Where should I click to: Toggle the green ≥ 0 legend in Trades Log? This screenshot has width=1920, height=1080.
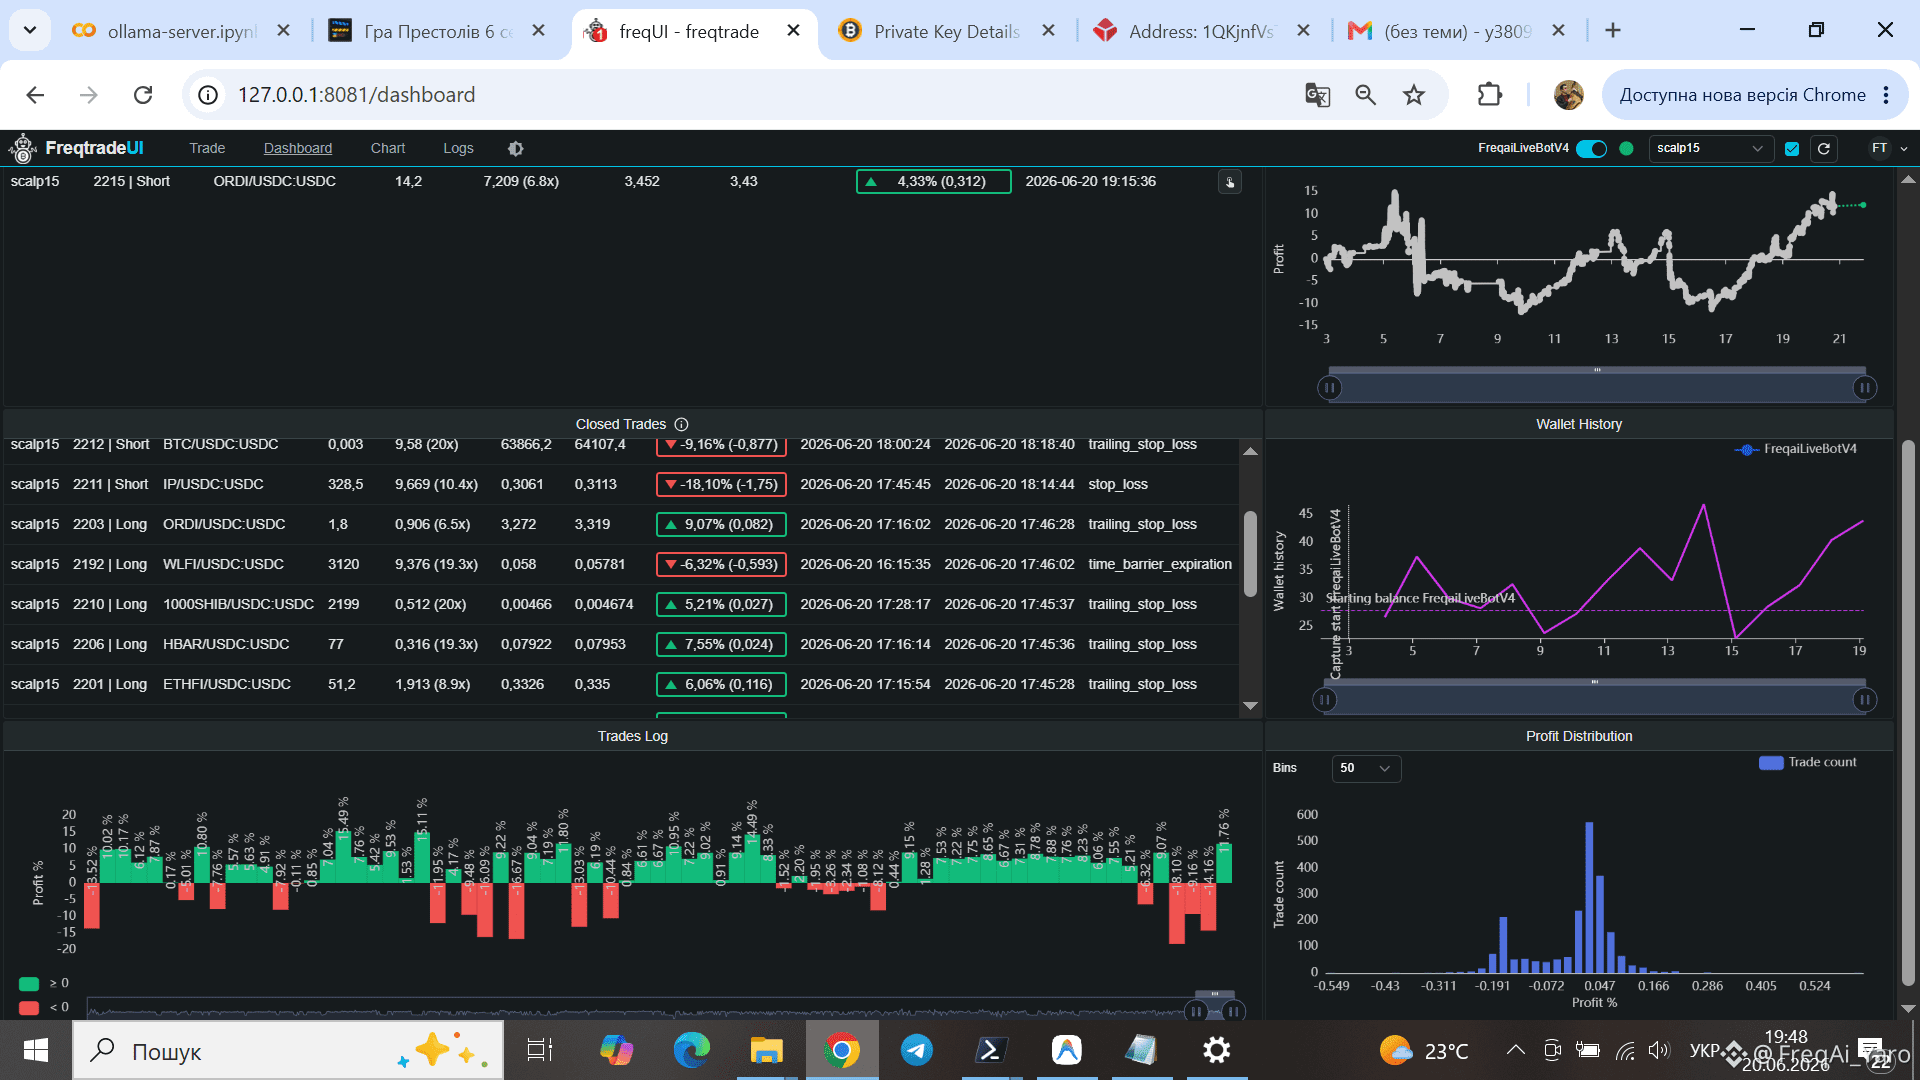[44, 984]
